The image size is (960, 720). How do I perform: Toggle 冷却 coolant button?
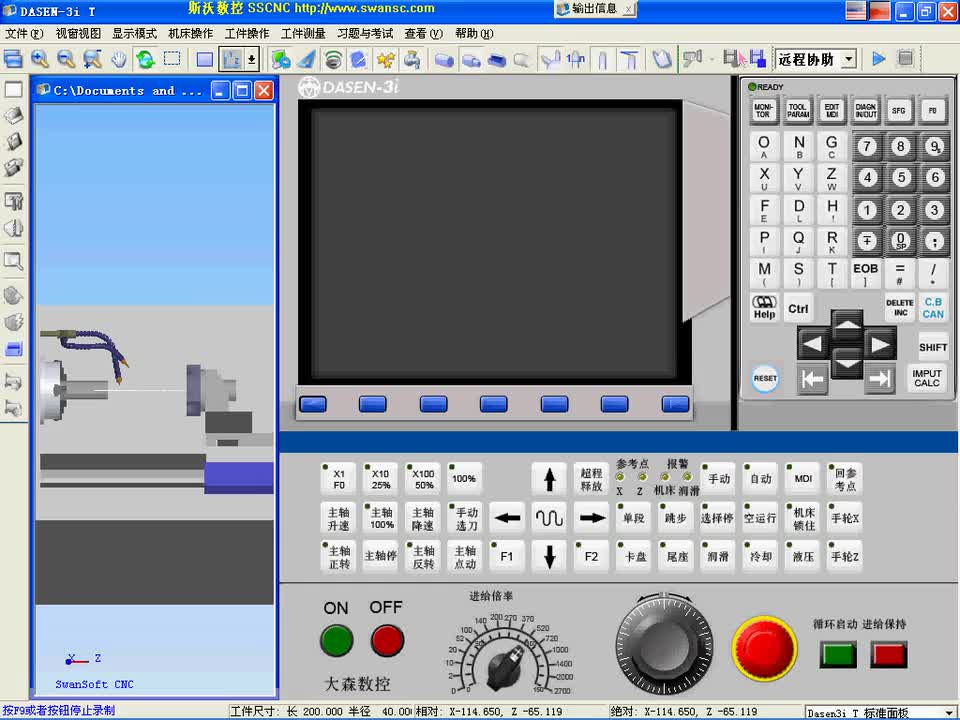pos(760,557)
